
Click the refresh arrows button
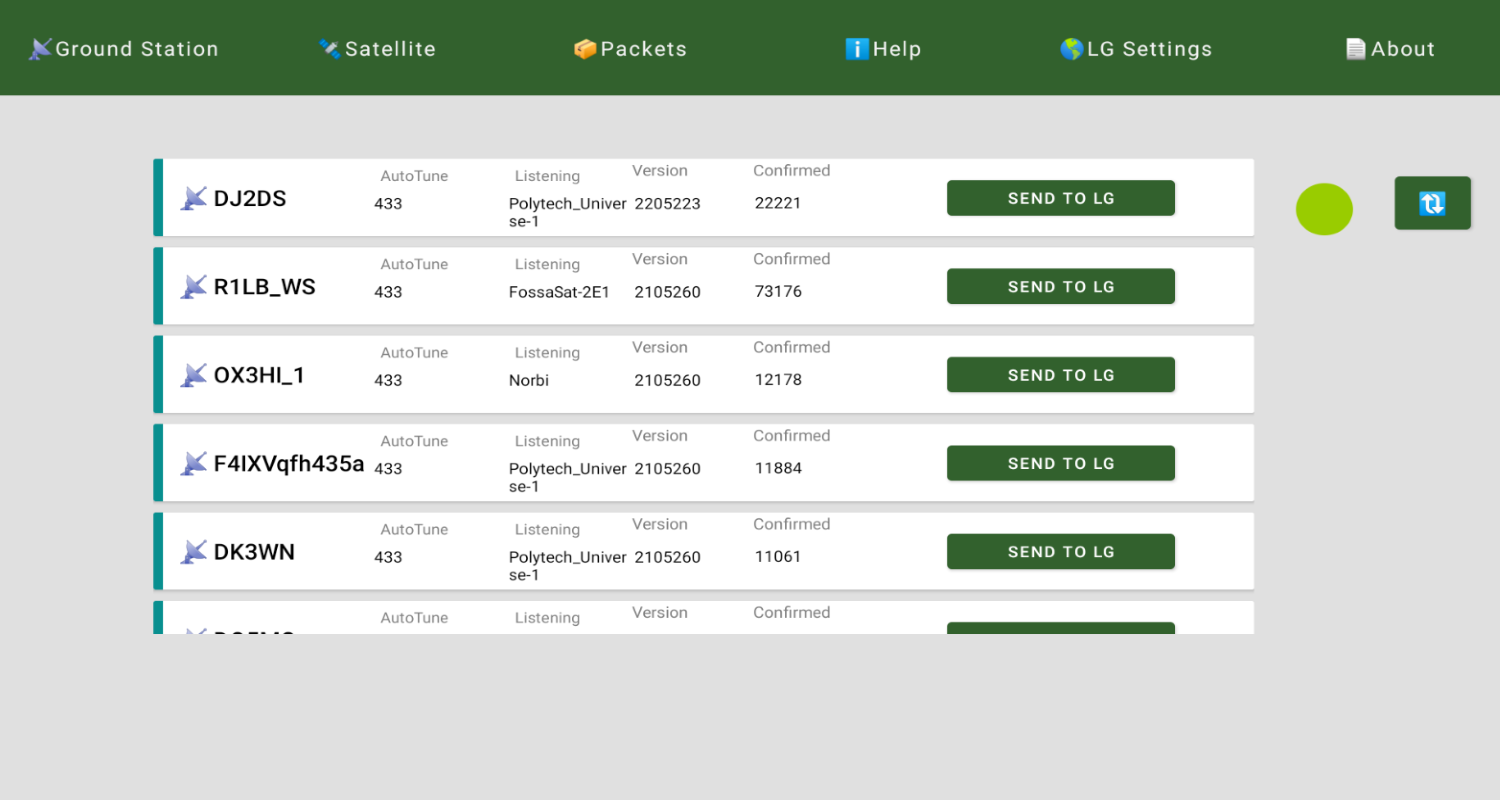tap(1432, 203)
